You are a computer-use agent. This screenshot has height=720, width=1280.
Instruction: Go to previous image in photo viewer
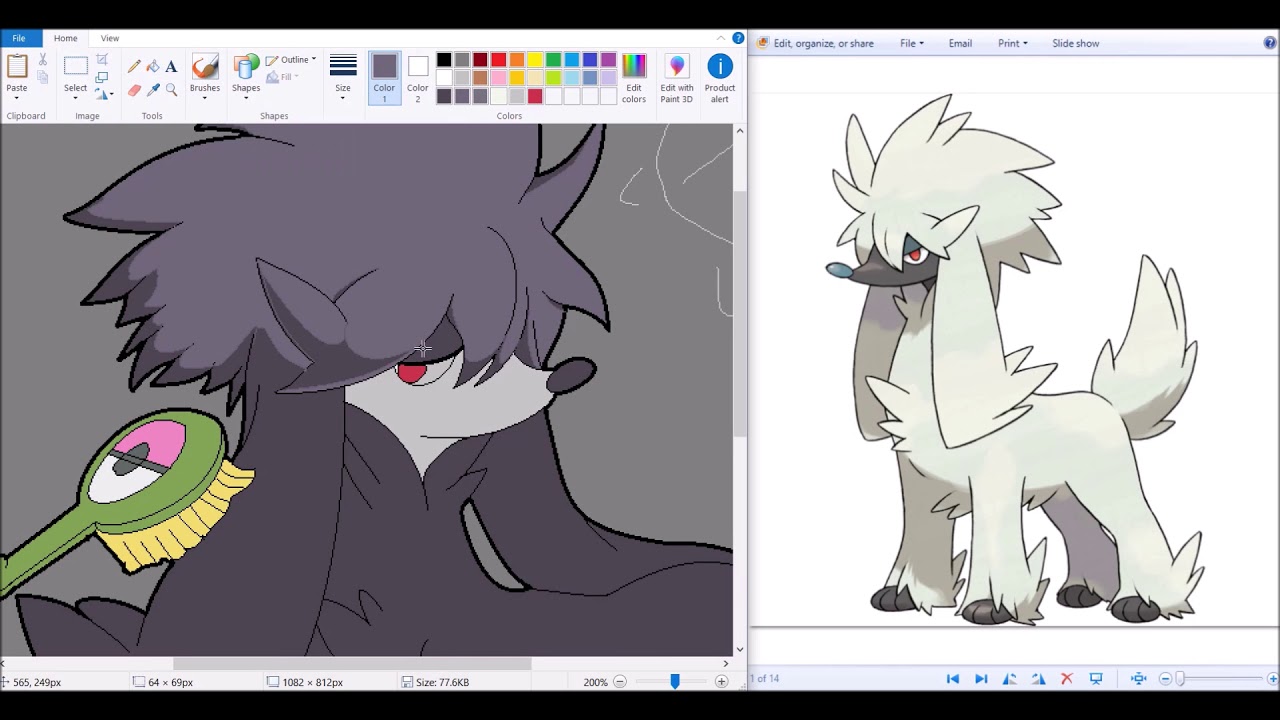[953, 679]
